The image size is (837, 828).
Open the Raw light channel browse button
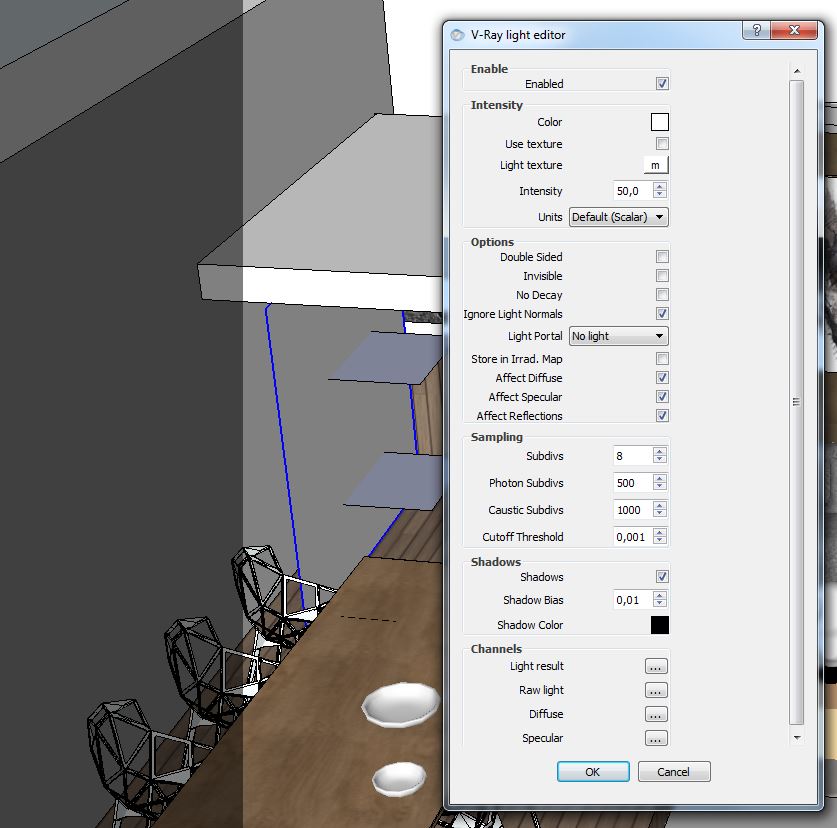pyautogui.click(x=656, y=690)
